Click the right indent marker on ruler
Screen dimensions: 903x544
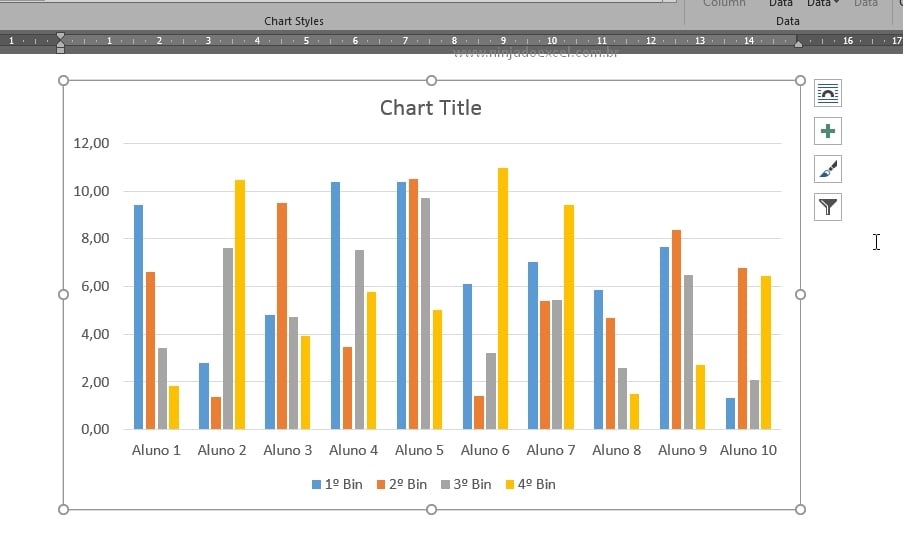click(x=798, y=44)
